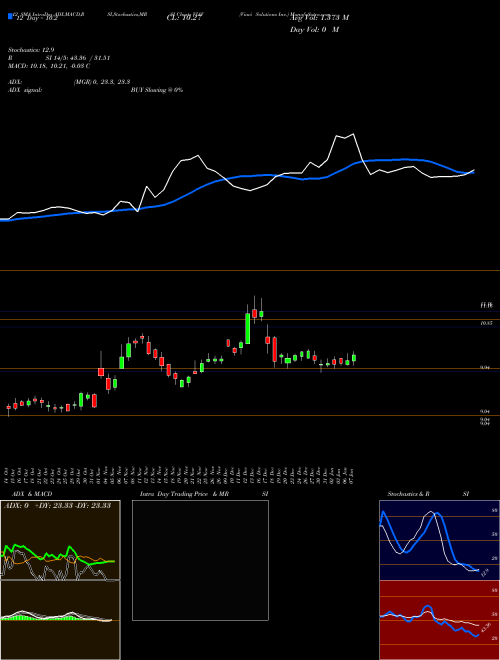Click the tallest green candlestick in the price chart
The image size is (500, 660).
(247, 328)
